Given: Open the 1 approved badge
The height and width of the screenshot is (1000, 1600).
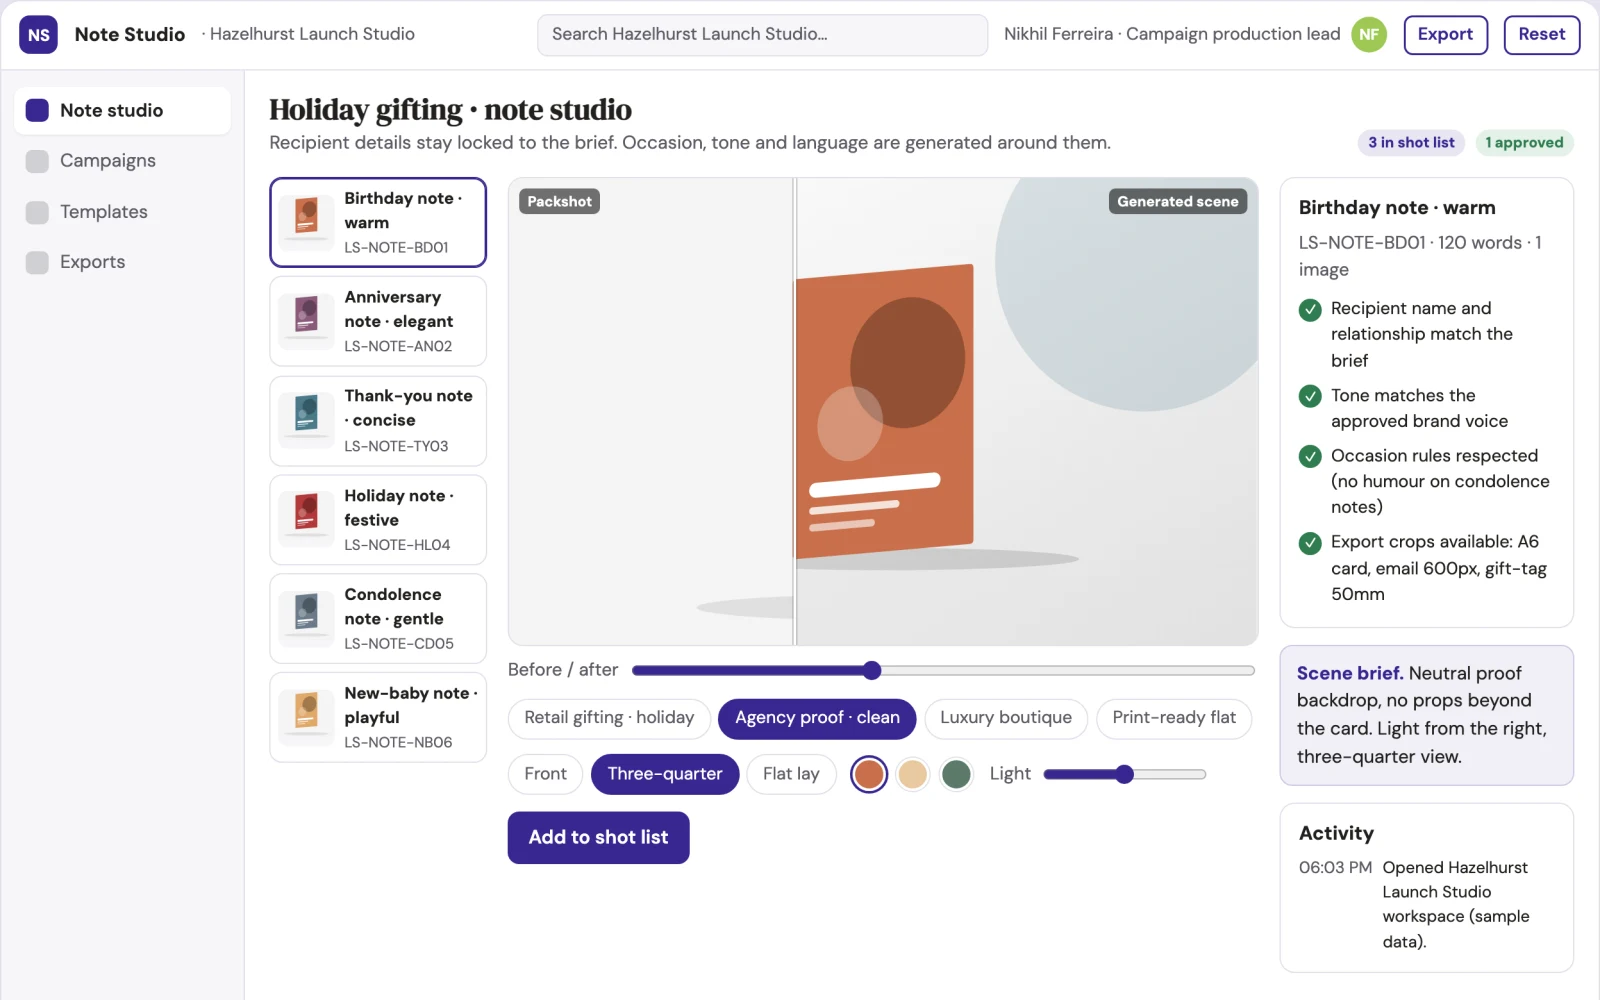Looking at the screenshot, I should (1524, 143).
